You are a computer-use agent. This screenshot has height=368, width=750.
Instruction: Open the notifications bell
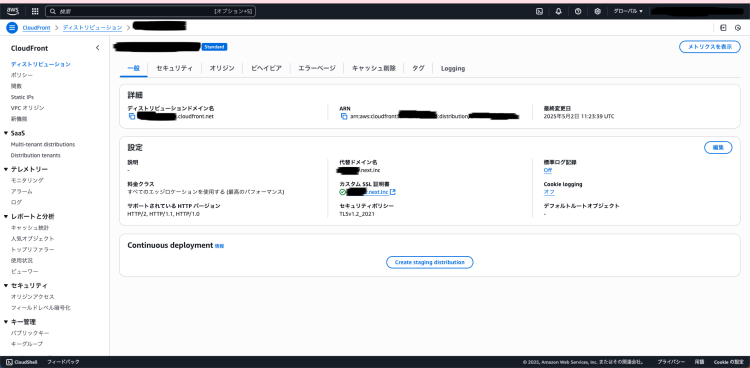coord(558,11)
